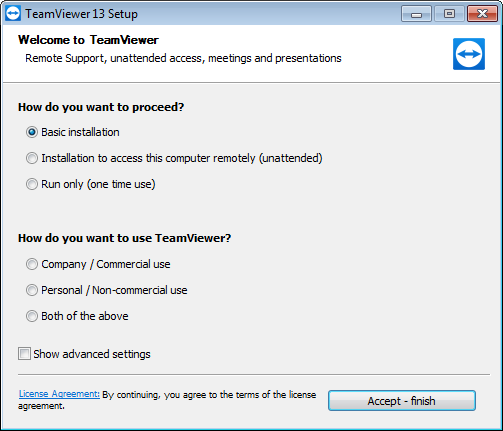This screenshot has height=431, width=503.
Task: Maximize the TeamViewer setup window
Action: (x=449, y=14)
